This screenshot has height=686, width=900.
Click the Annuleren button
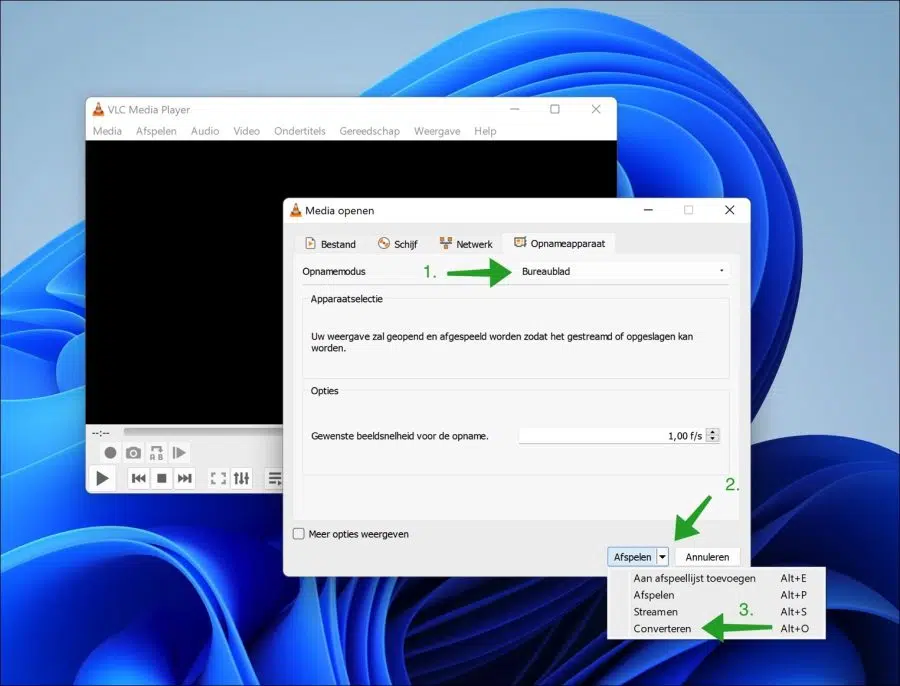[x=707, y=557]
